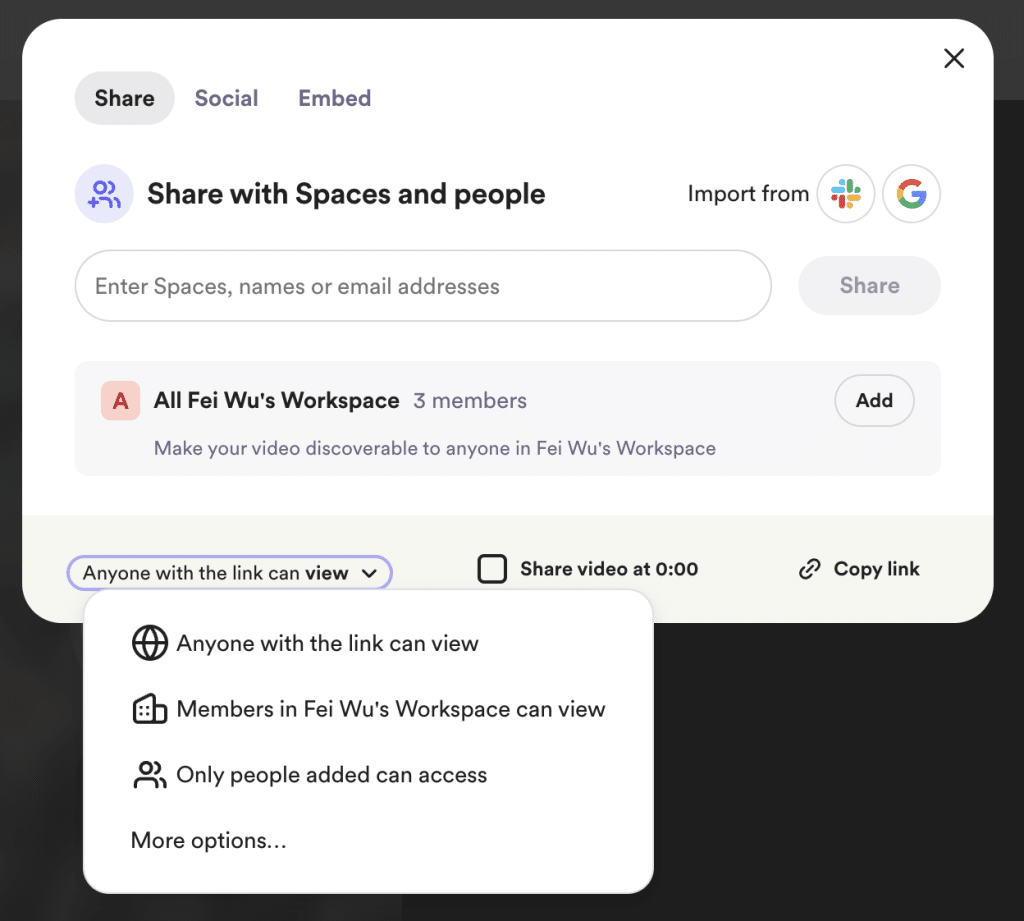Enable the 'Share video at 0:00' checkbox
This screenshot has width=1024, height=921.
tap(492, 570)
